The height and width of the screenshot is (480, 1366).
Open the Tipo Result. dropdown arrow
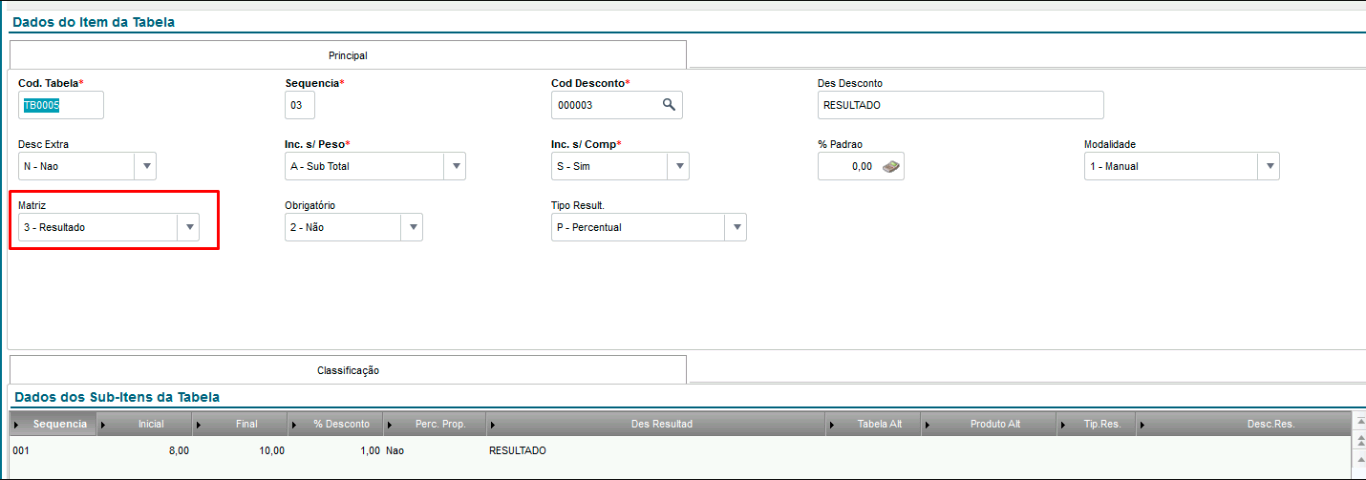(x=735, y=227)
